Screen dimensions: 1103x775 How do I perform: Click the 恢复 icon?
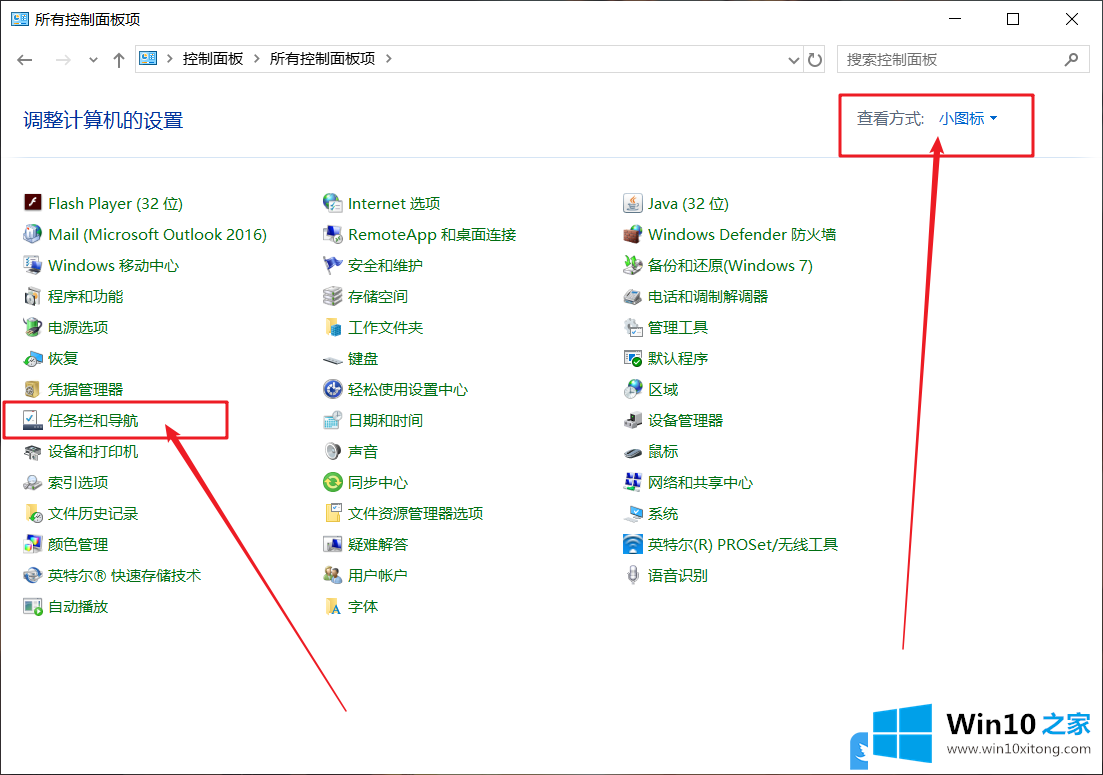pyautogui.click(x=32, y=359)
